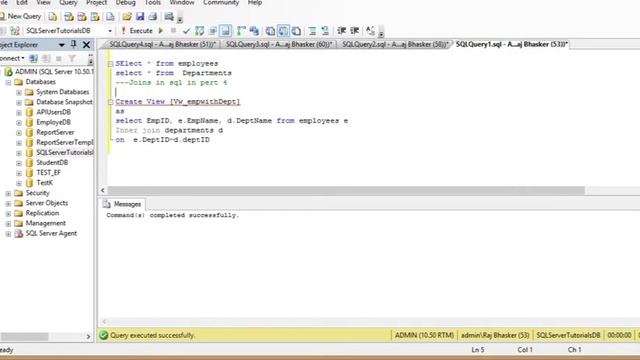Select the ReportServer database in tree
The width and height of the screenshot is (640, 360).
[x=55, y=132]
